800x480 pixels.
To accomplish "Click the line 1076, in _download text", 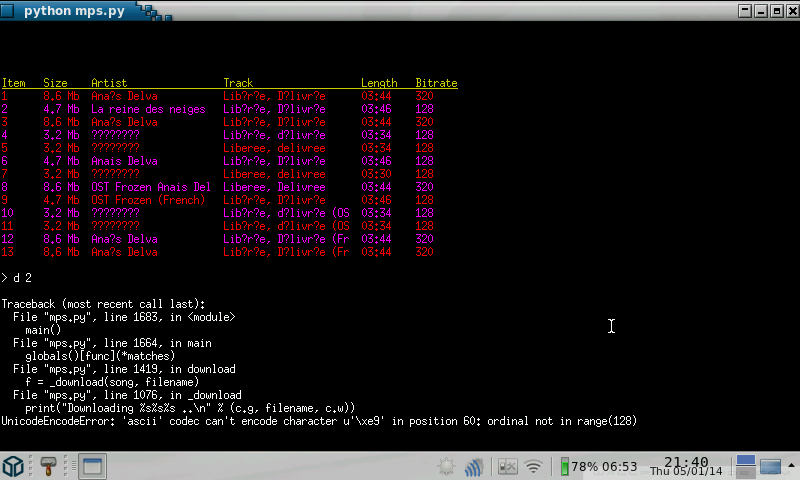I will pyautogui.click(x=172, y=395).
